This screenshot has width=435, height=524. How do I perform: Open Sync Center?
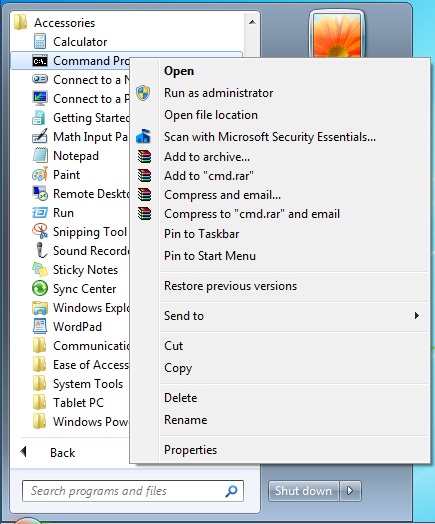[x=84, y=289]
